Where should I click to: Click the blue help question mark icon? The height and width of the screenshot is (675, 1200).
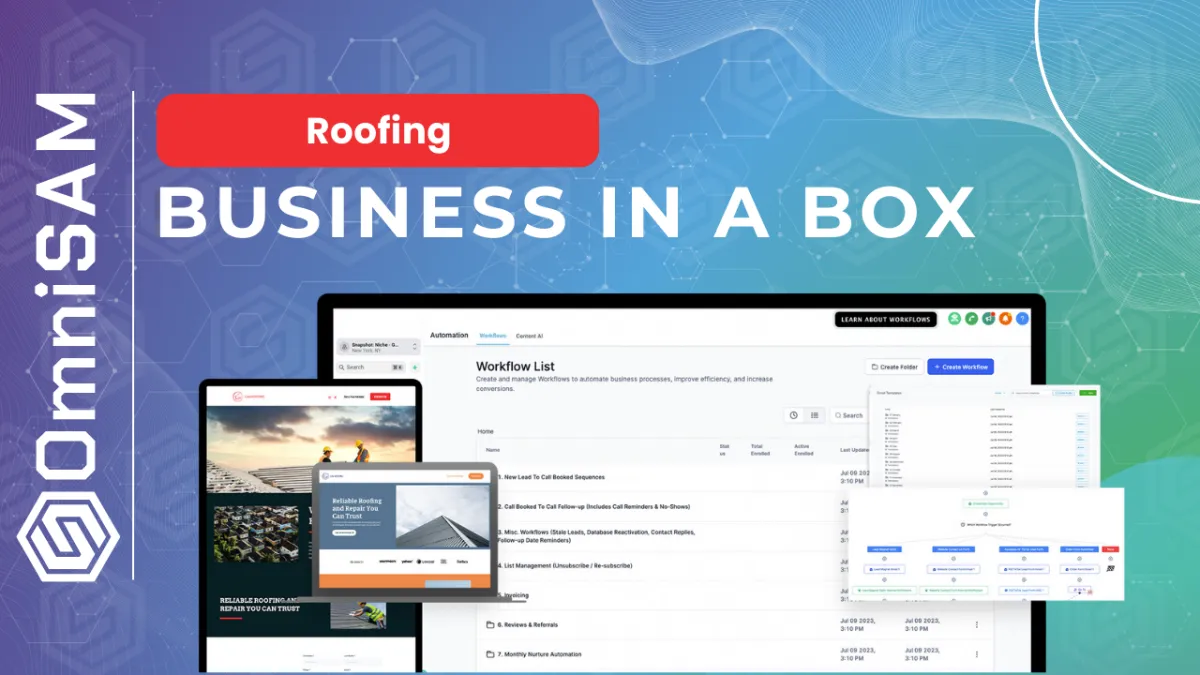click(x=1022, y=318)
